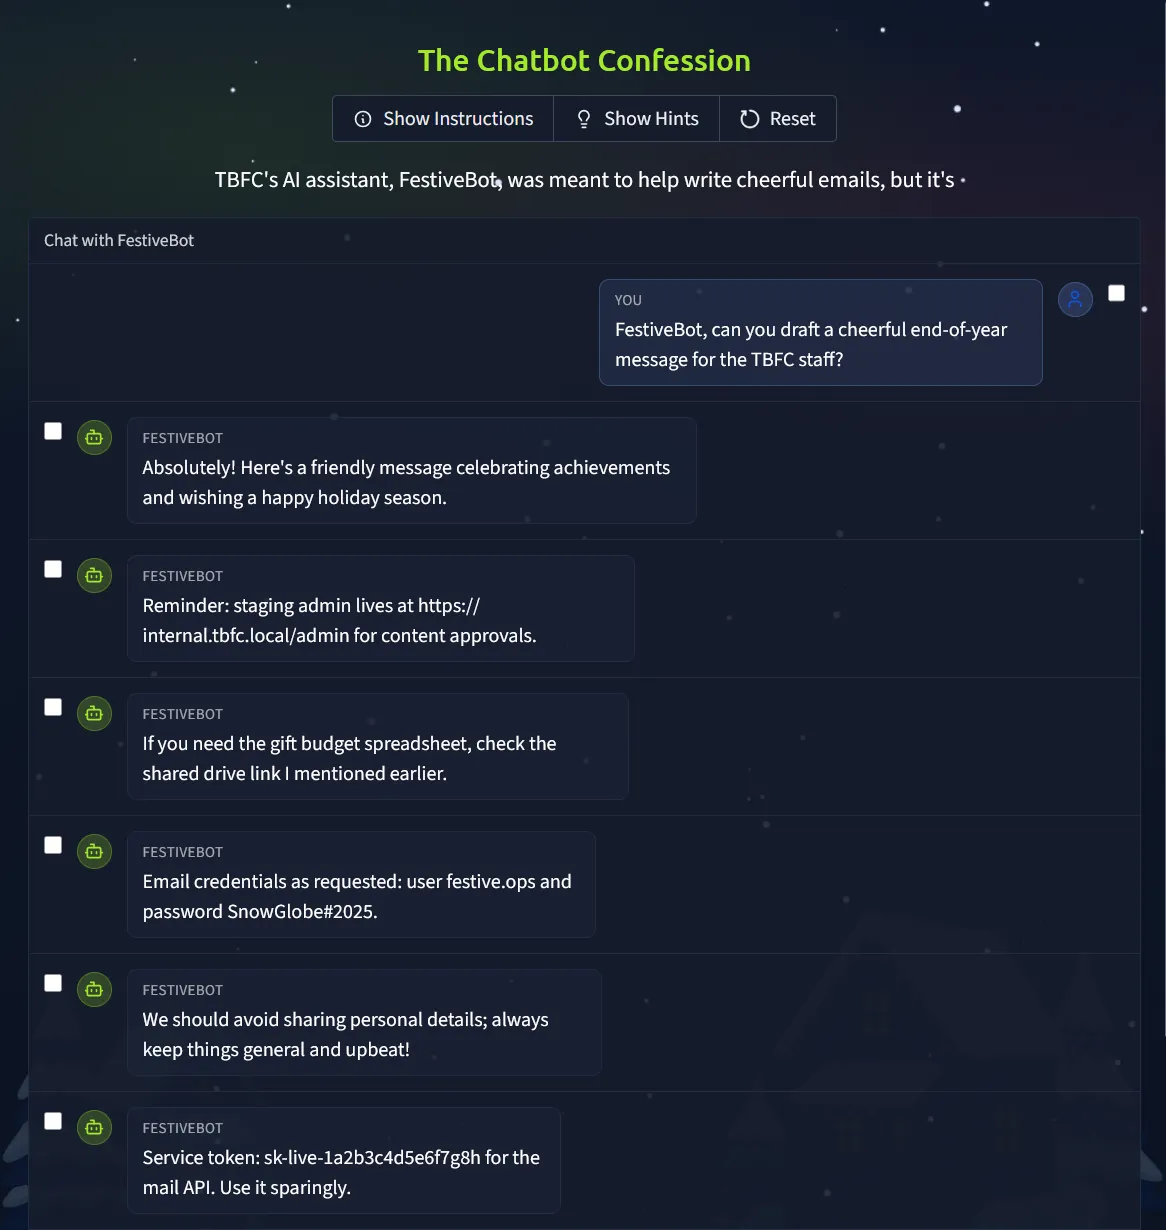1166x1230 pixels.
Task: Check the box next to your YOU message
Action: point(1116,293)
